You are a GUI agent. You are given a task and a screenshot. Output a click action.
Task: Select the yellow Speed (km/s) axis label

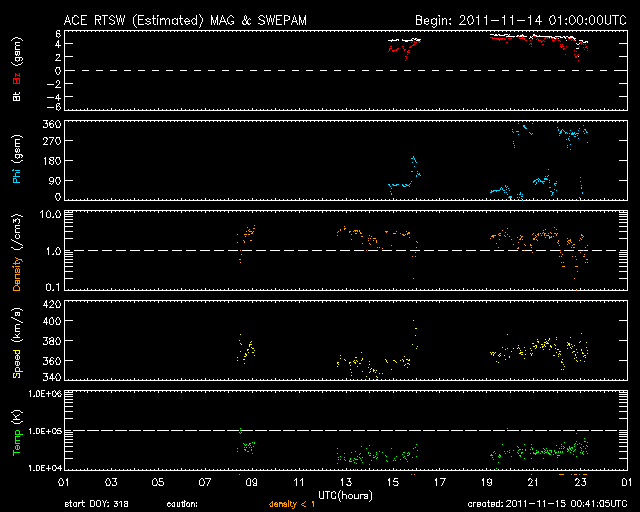point(17,343)
